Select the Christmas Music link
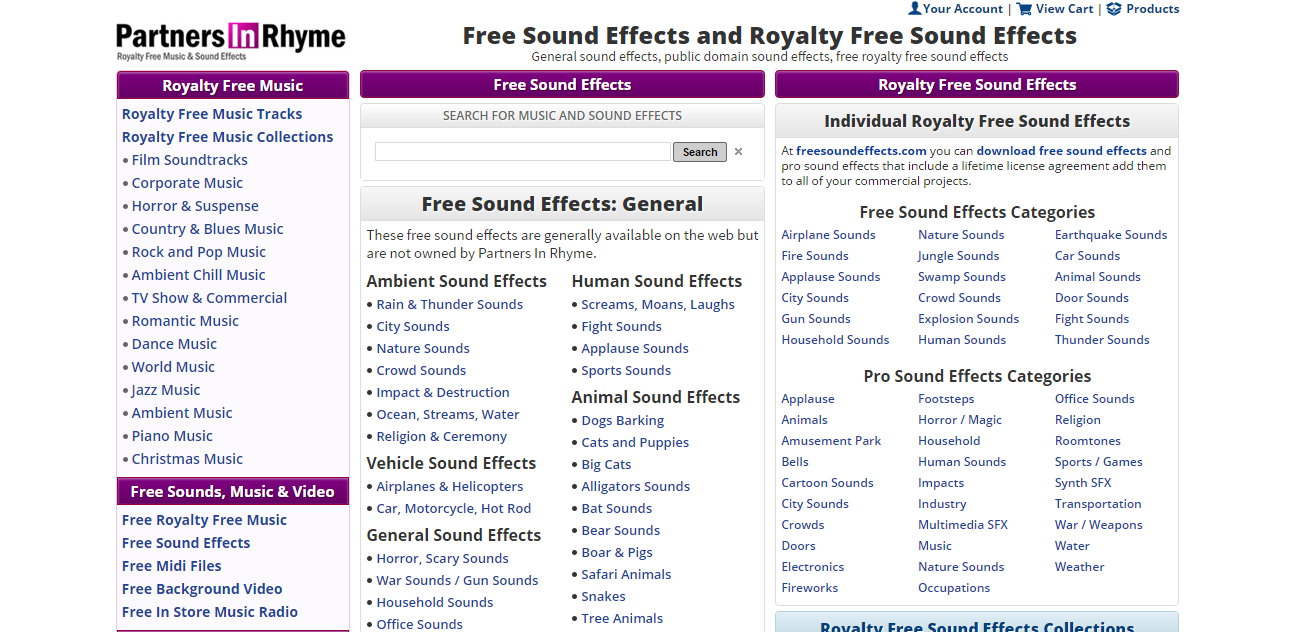Screen dimensions: 1289x632 [187, 459]
